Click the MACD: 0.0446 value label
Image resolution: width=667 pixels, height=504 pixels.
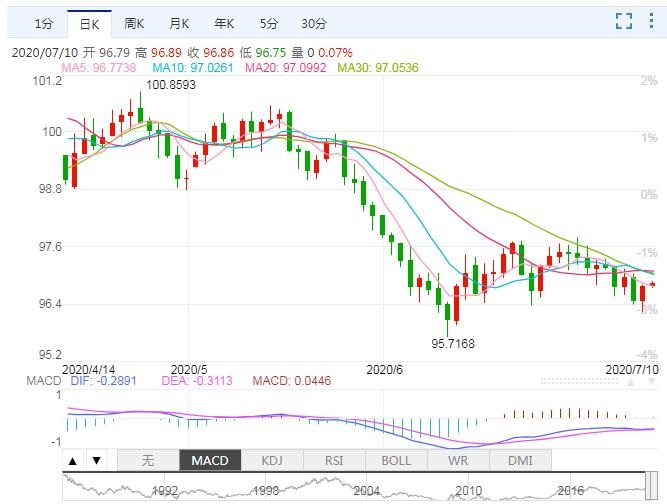click(x=291, y=381)
